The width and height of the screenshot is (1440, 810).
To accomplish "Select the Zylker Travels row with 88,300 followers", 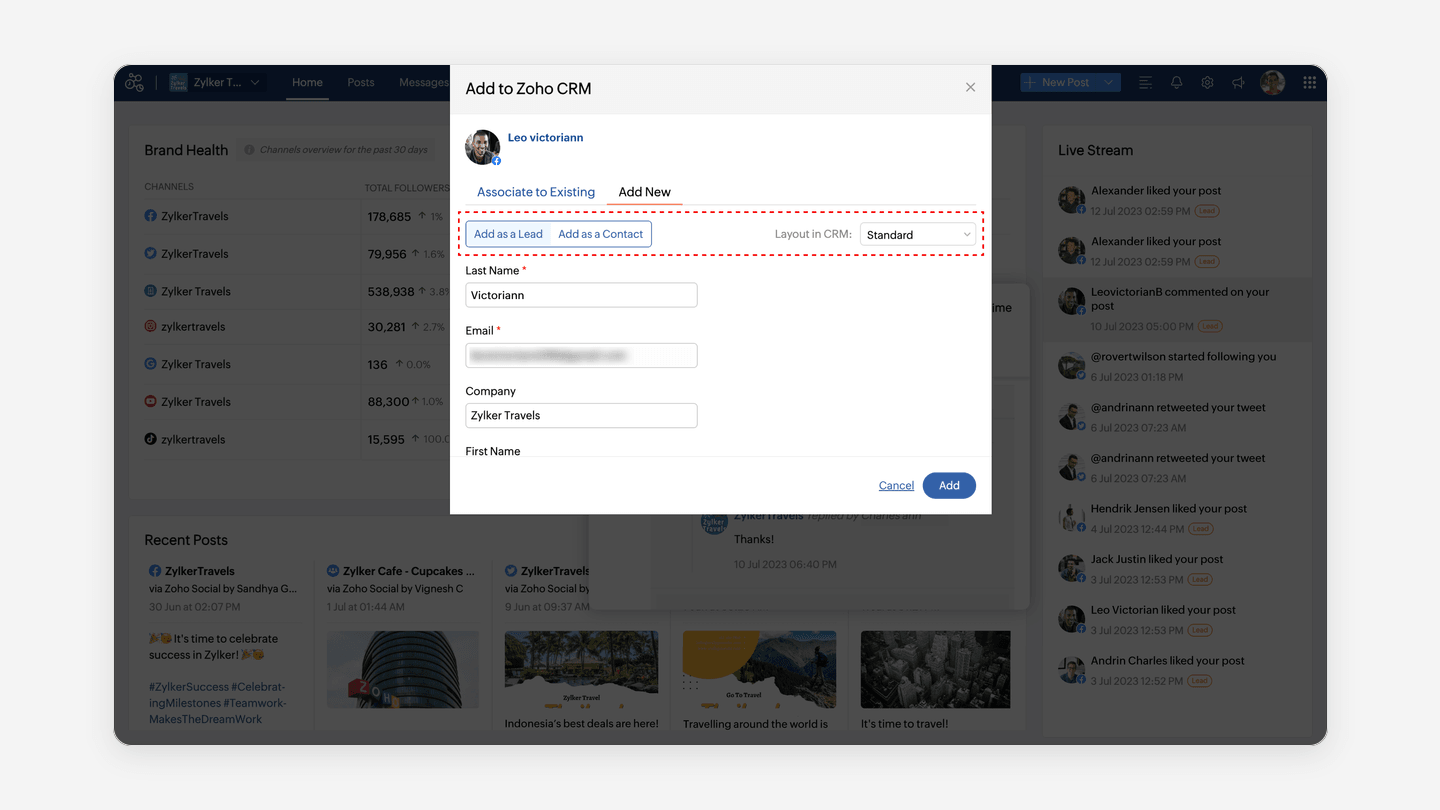I will pos(297,402).
